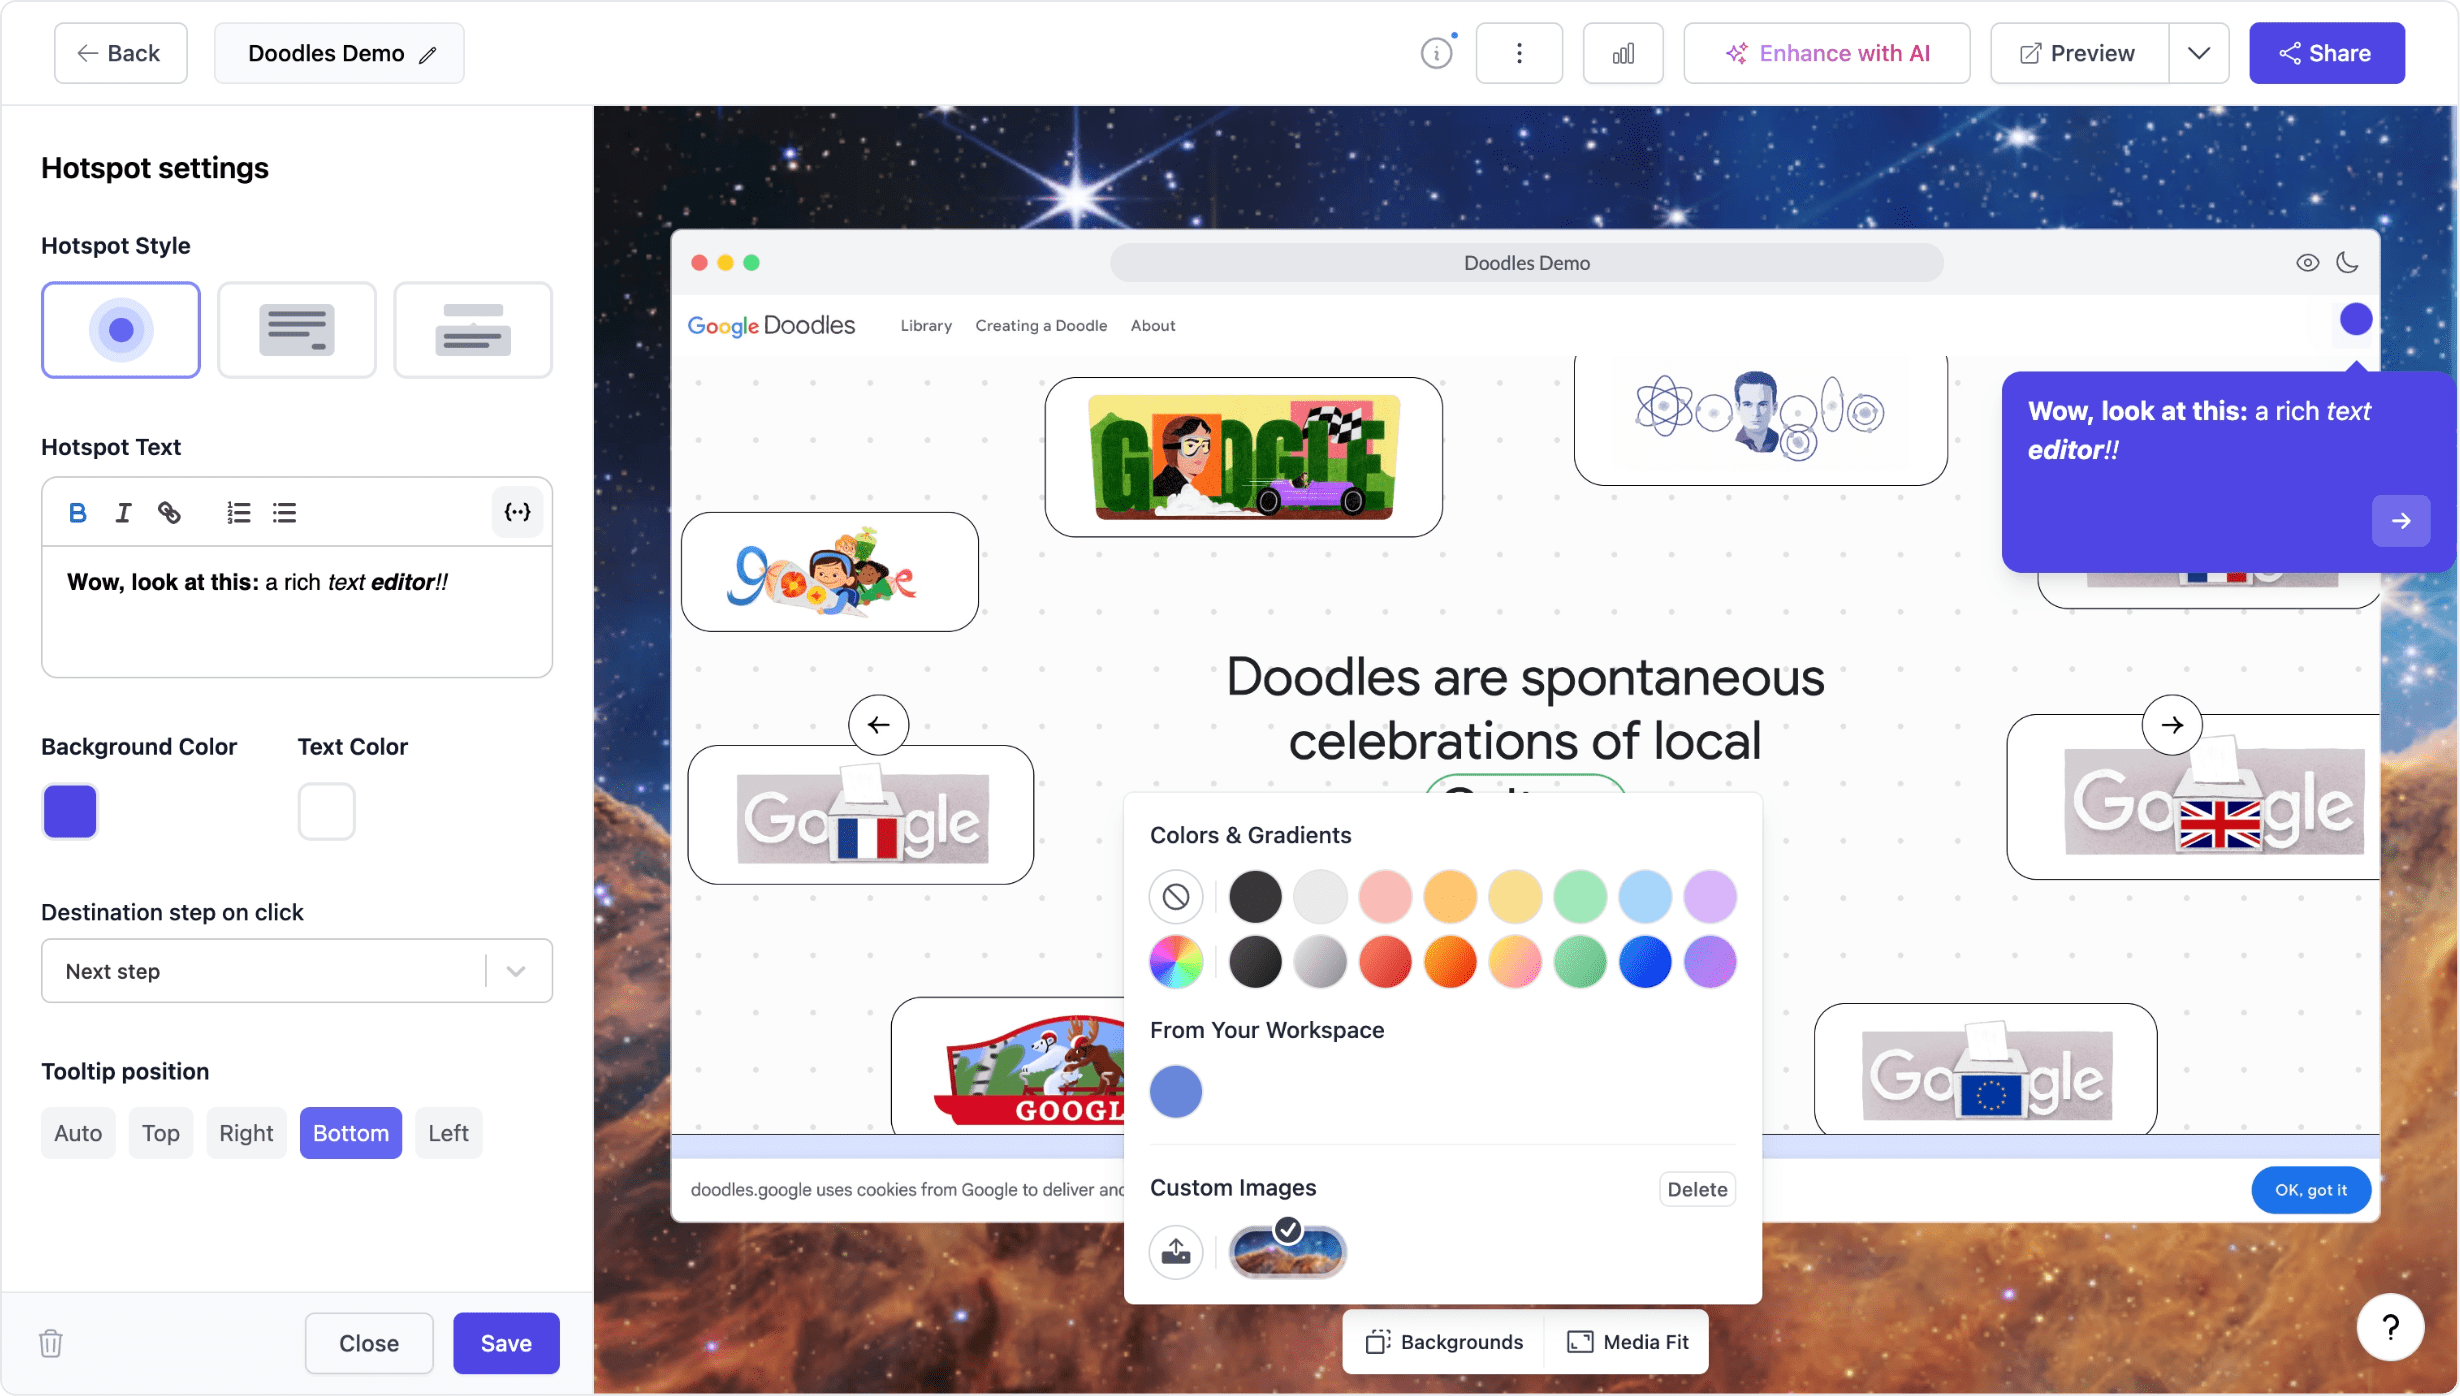Viewport: 2460px width, 1396px height.
Task: Select the workspace blue color swatch
Action: click(x=1176, y=1091)
